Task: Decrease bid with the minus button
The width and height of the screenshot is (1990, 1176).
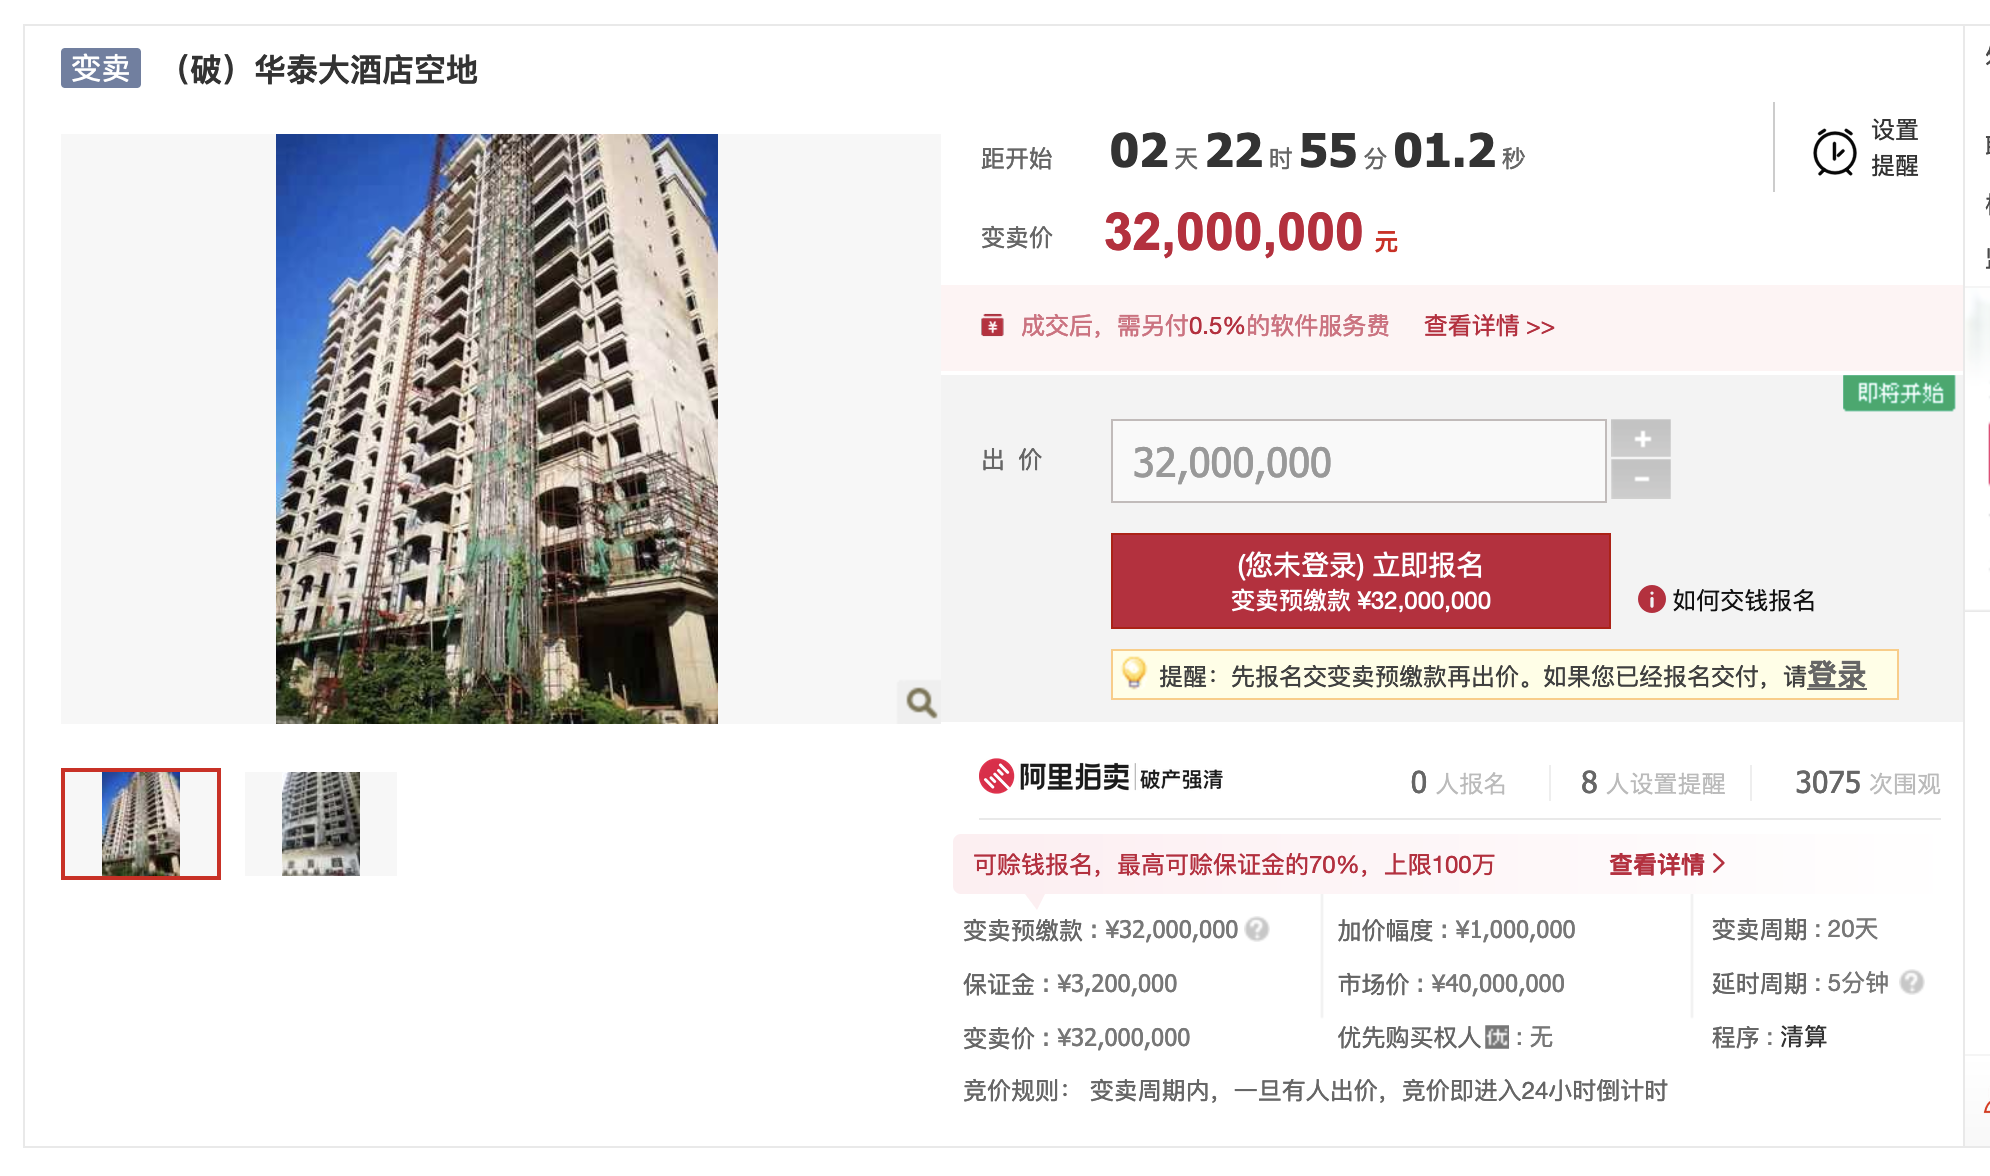Action: click(x=1641, y=480)
